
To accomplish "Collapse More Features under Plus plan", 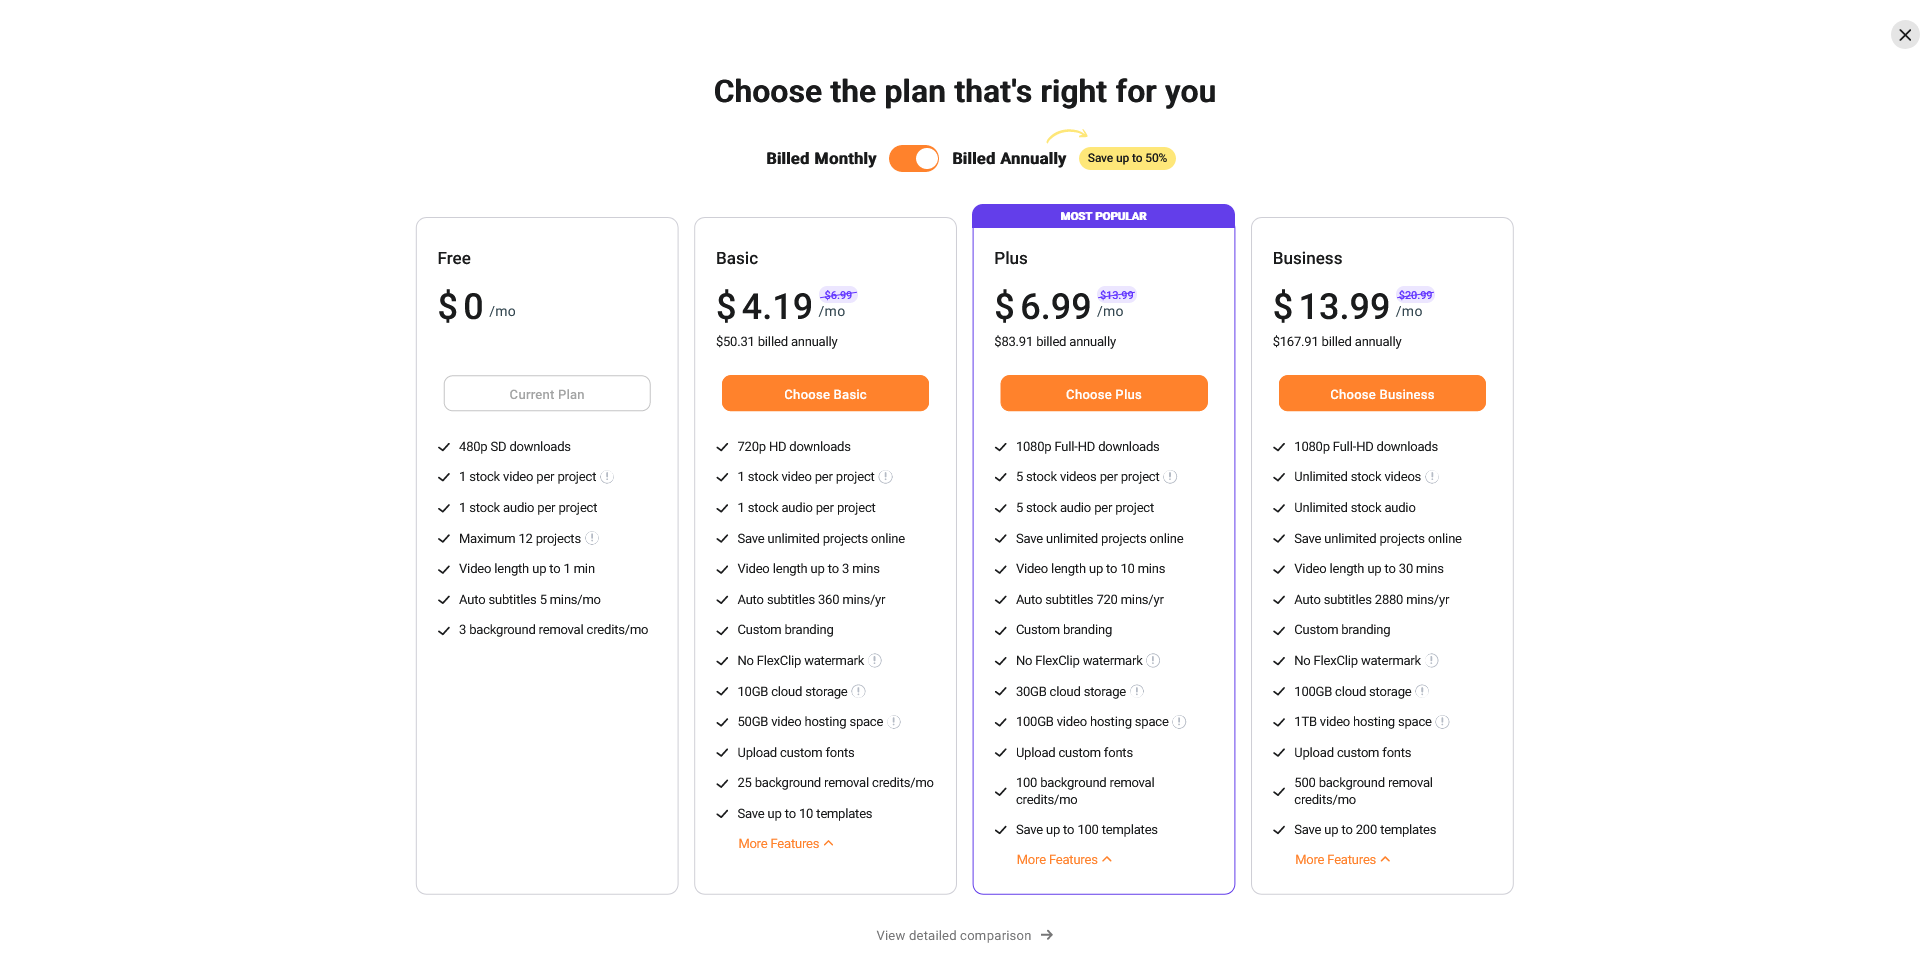I will click(1064, 860).
